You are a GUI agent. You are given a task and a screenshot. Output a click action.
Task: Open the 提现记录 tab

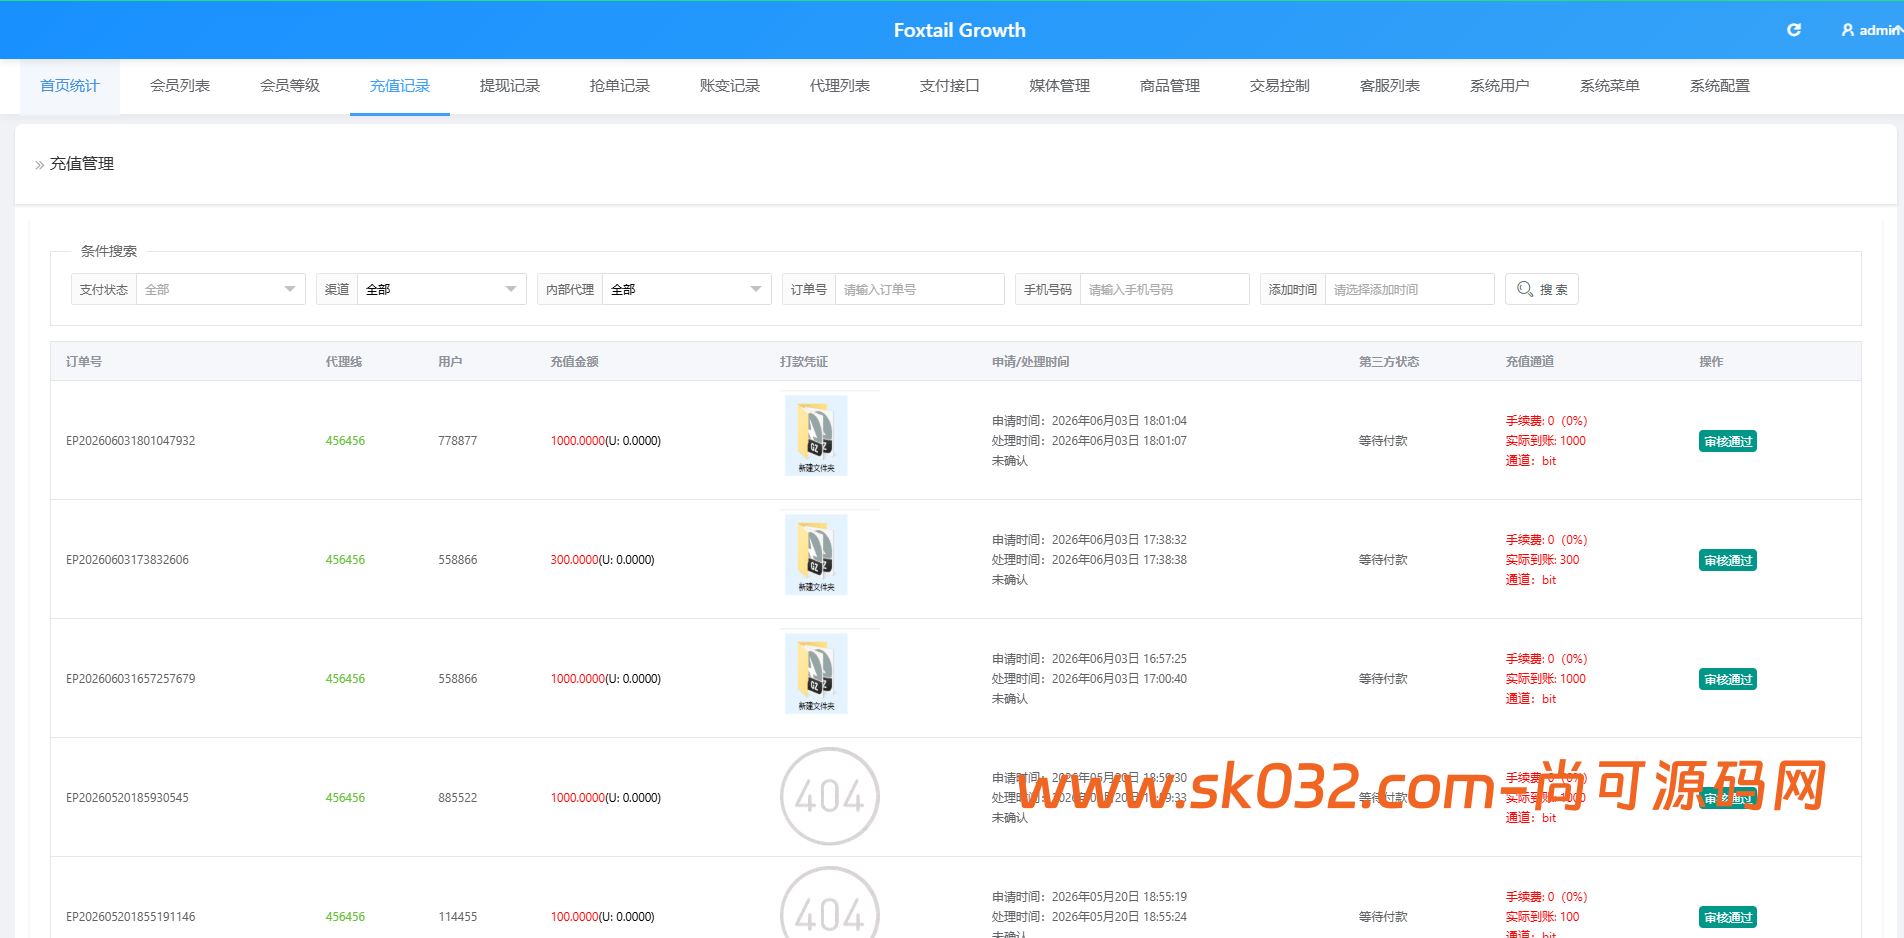510,86
